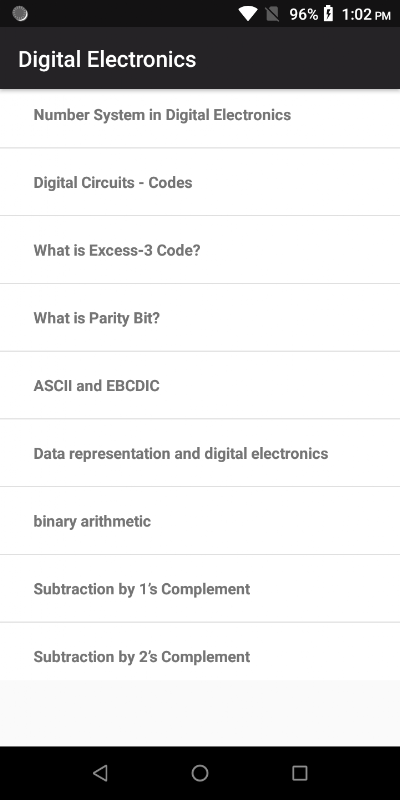
Task: Tap the no-SIM card status icon
Action: (x=272, y=14)
